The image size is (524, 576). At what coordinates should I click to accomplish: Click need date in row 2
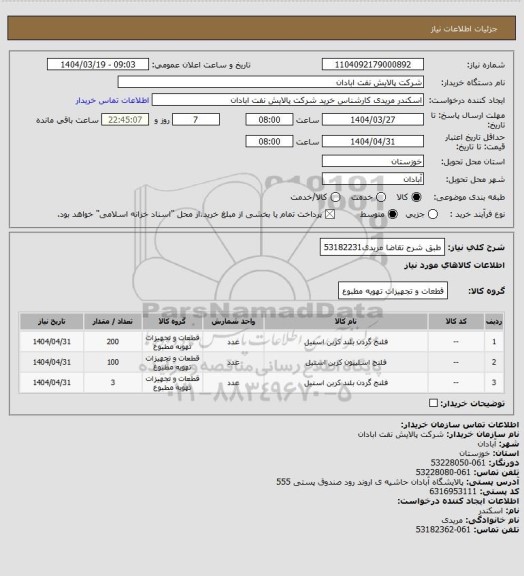point(51,362)
